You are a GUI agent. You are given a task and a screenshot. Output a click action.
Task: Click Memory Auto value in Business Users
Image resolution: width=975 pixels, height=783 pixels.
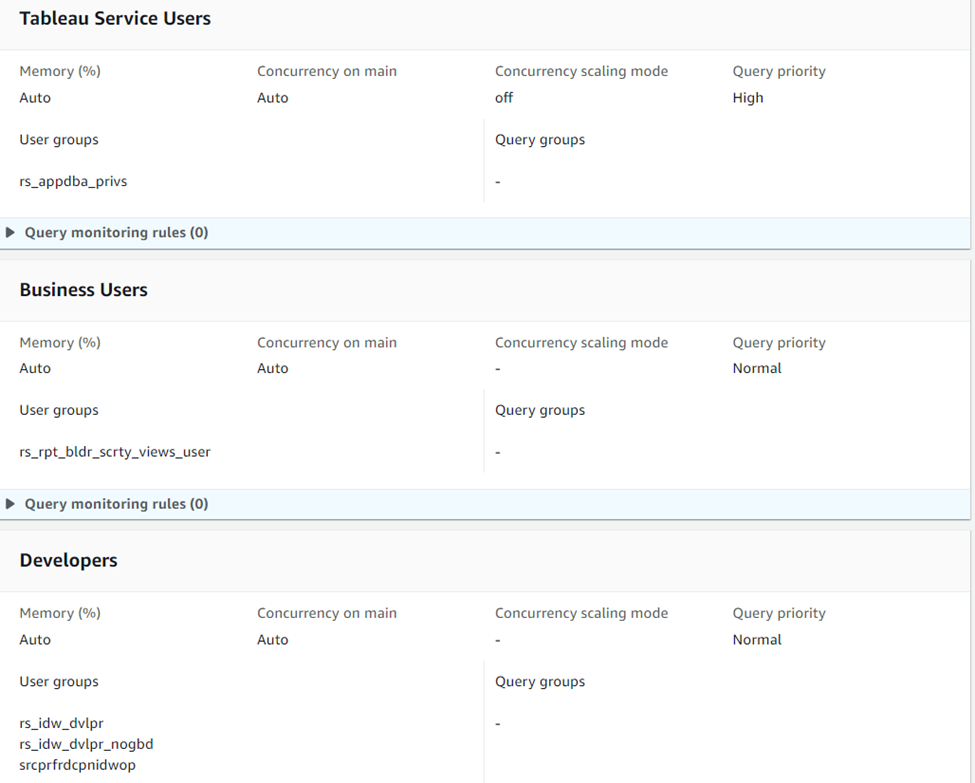coord(35,368)
